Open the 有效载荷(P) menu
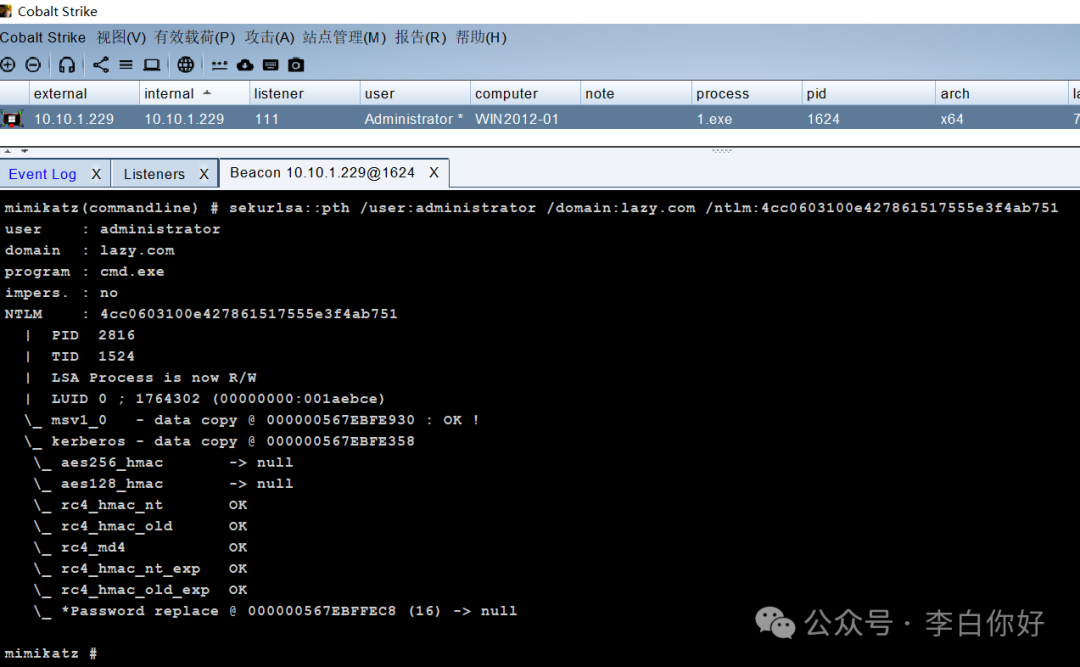This screenshot has width=1080, height=667. click(194, 37)
